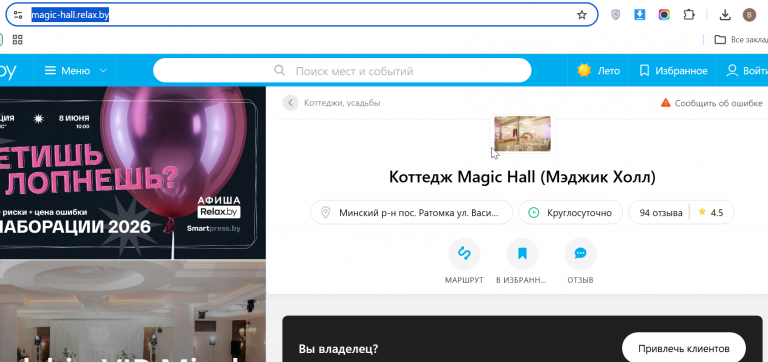Screen dimensions: 768x362
Task: Click the address chip Минский р-н пос. Ратомка
Action: click(x=411, y=213)
